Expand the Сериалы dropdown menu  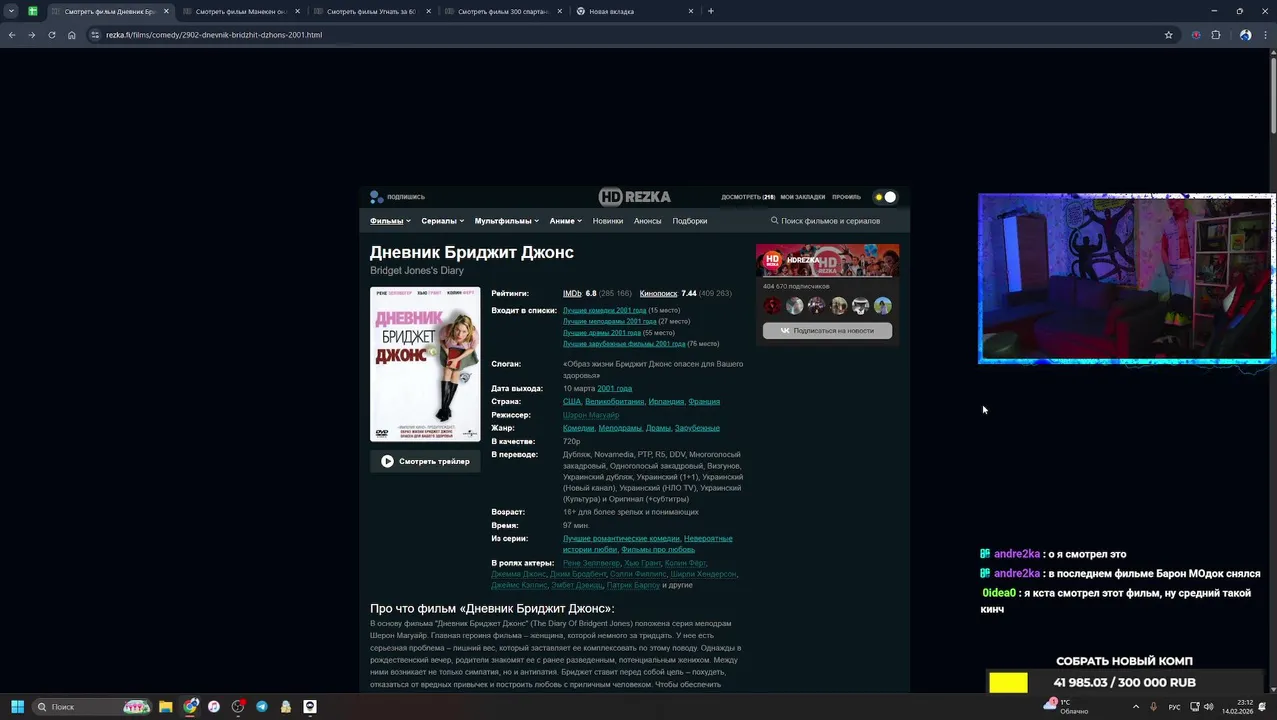443,221
